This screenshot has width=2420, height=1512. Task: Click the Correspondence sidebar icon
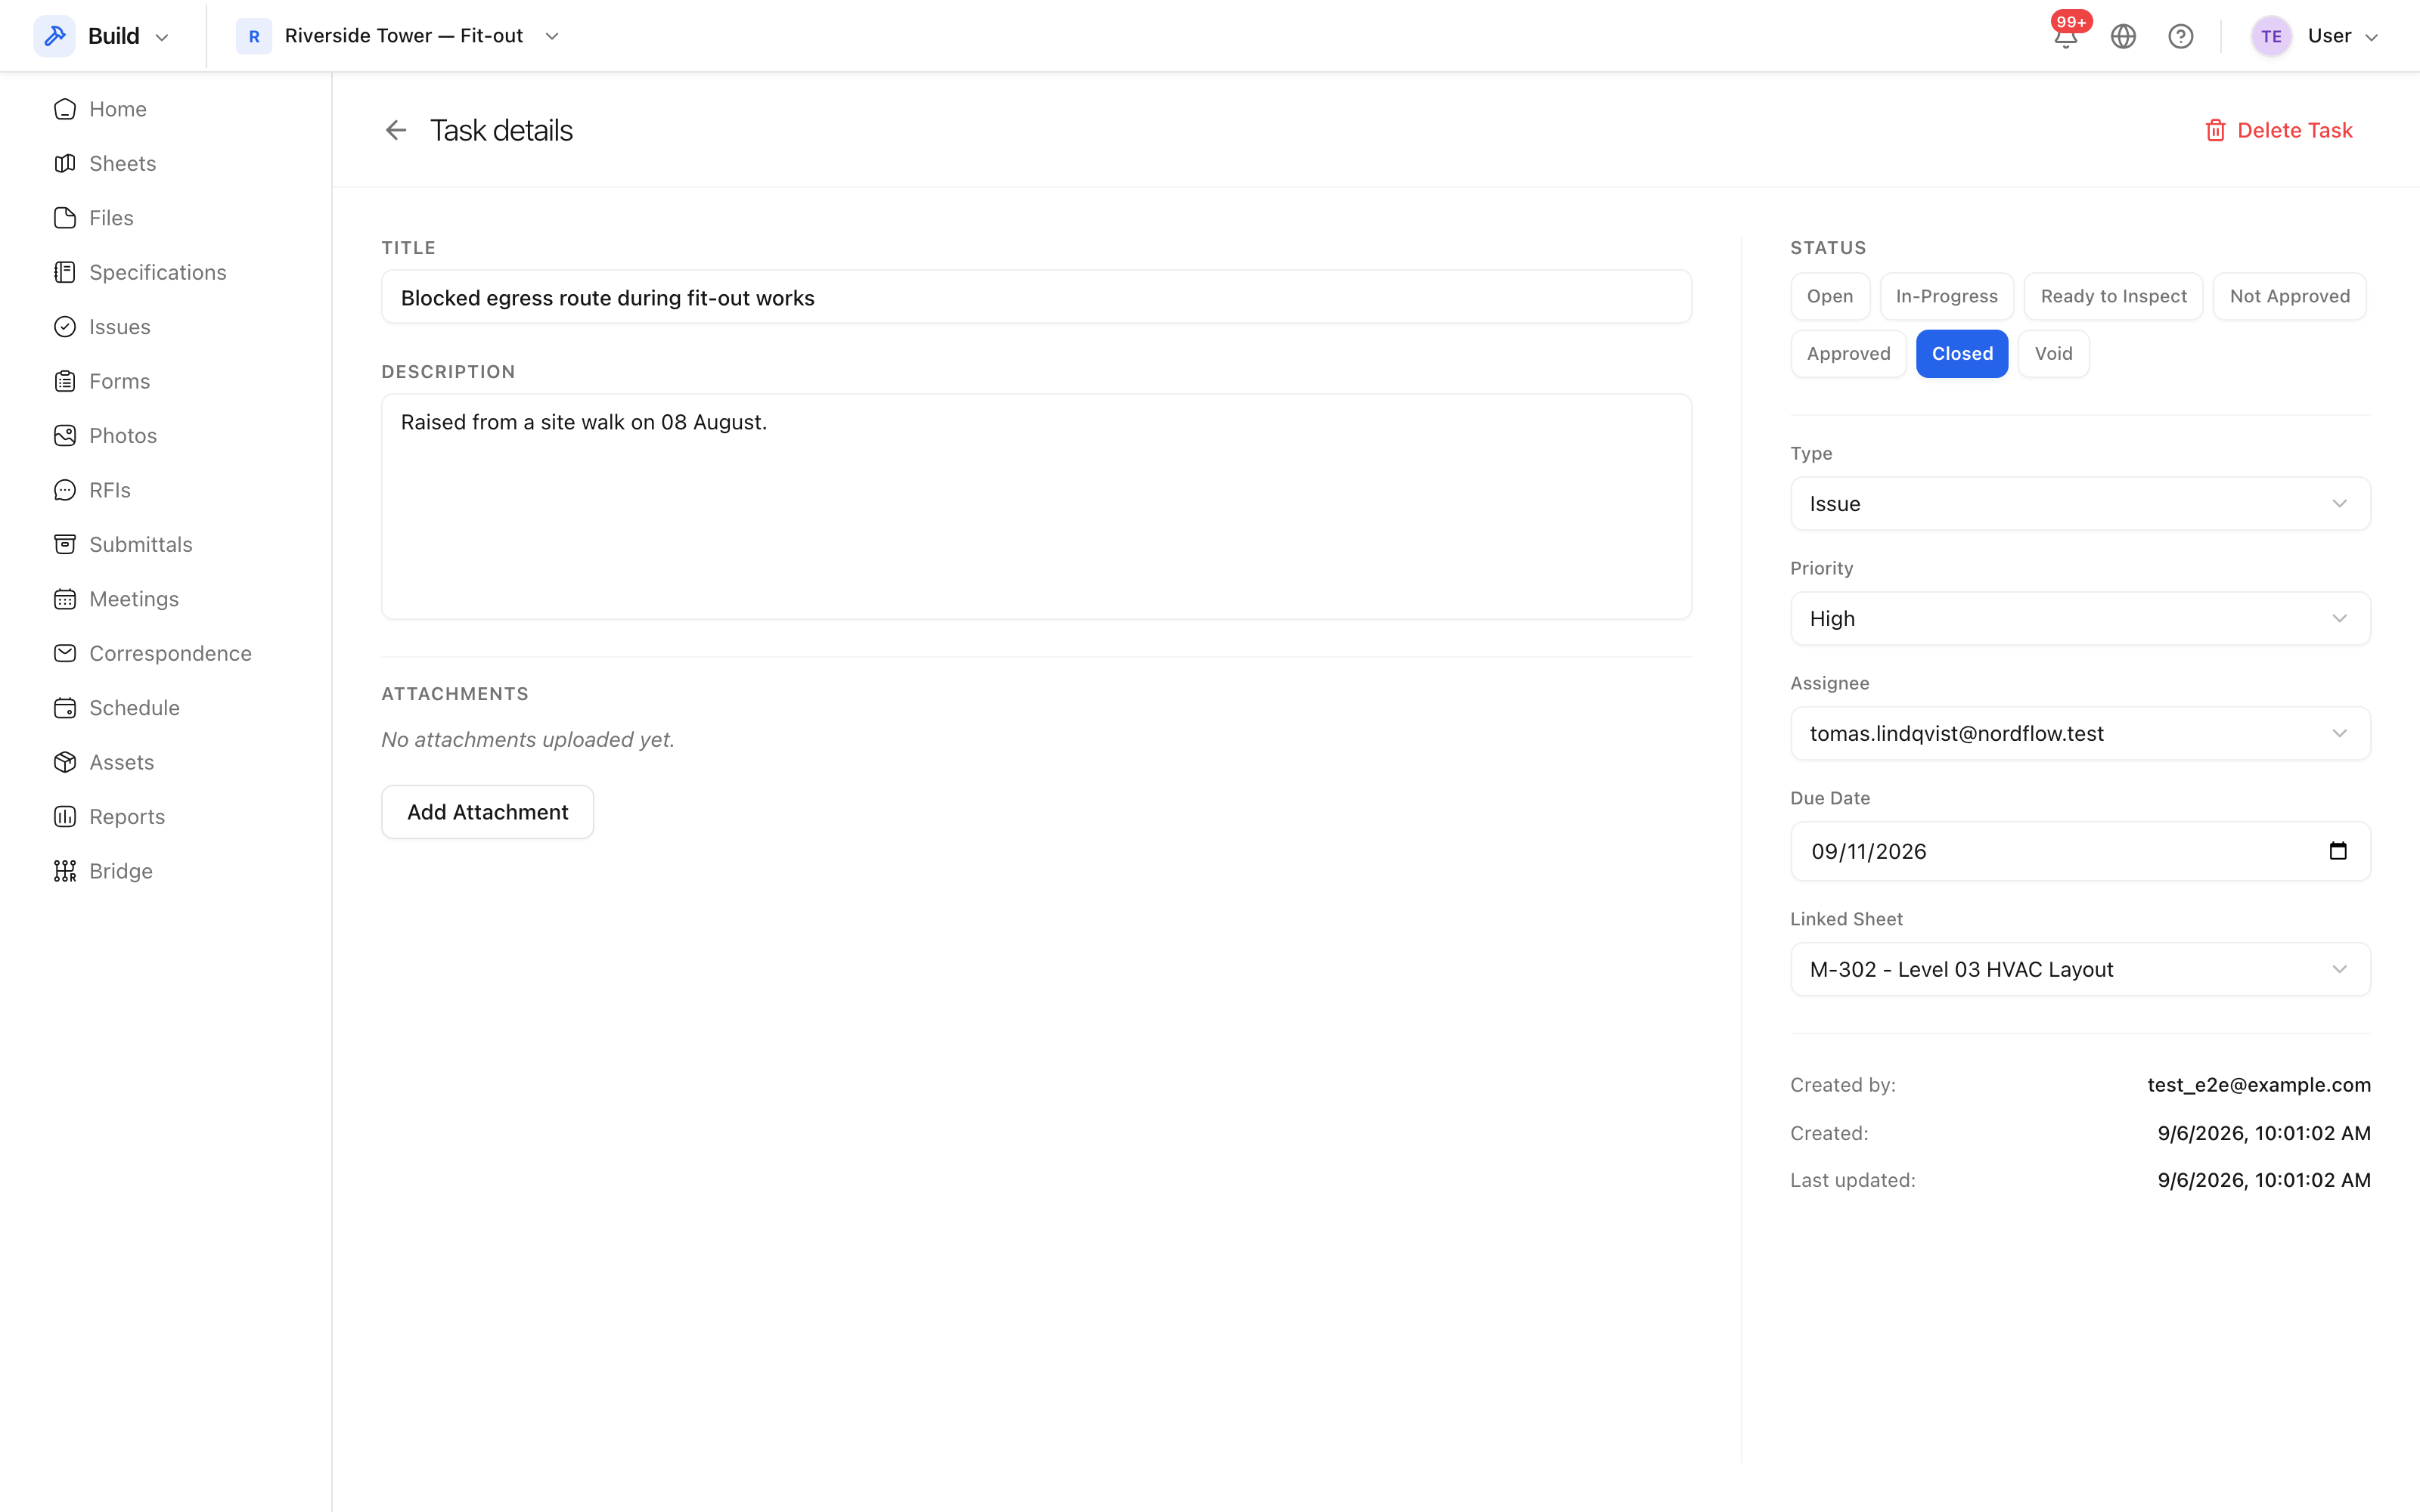tap(65, 653)
